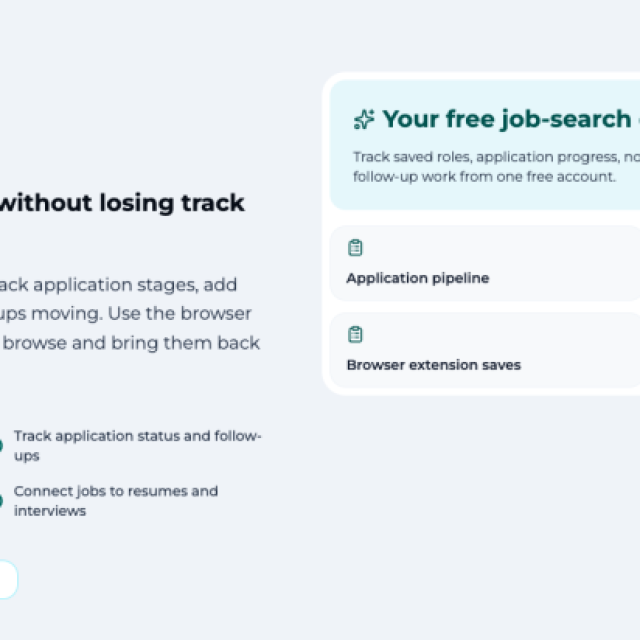The height and width of the screenshot is (640, 640).
Task: Click the green bullet beside 'Track application status'
Action: pyautogui.click(x=1, y=445)
